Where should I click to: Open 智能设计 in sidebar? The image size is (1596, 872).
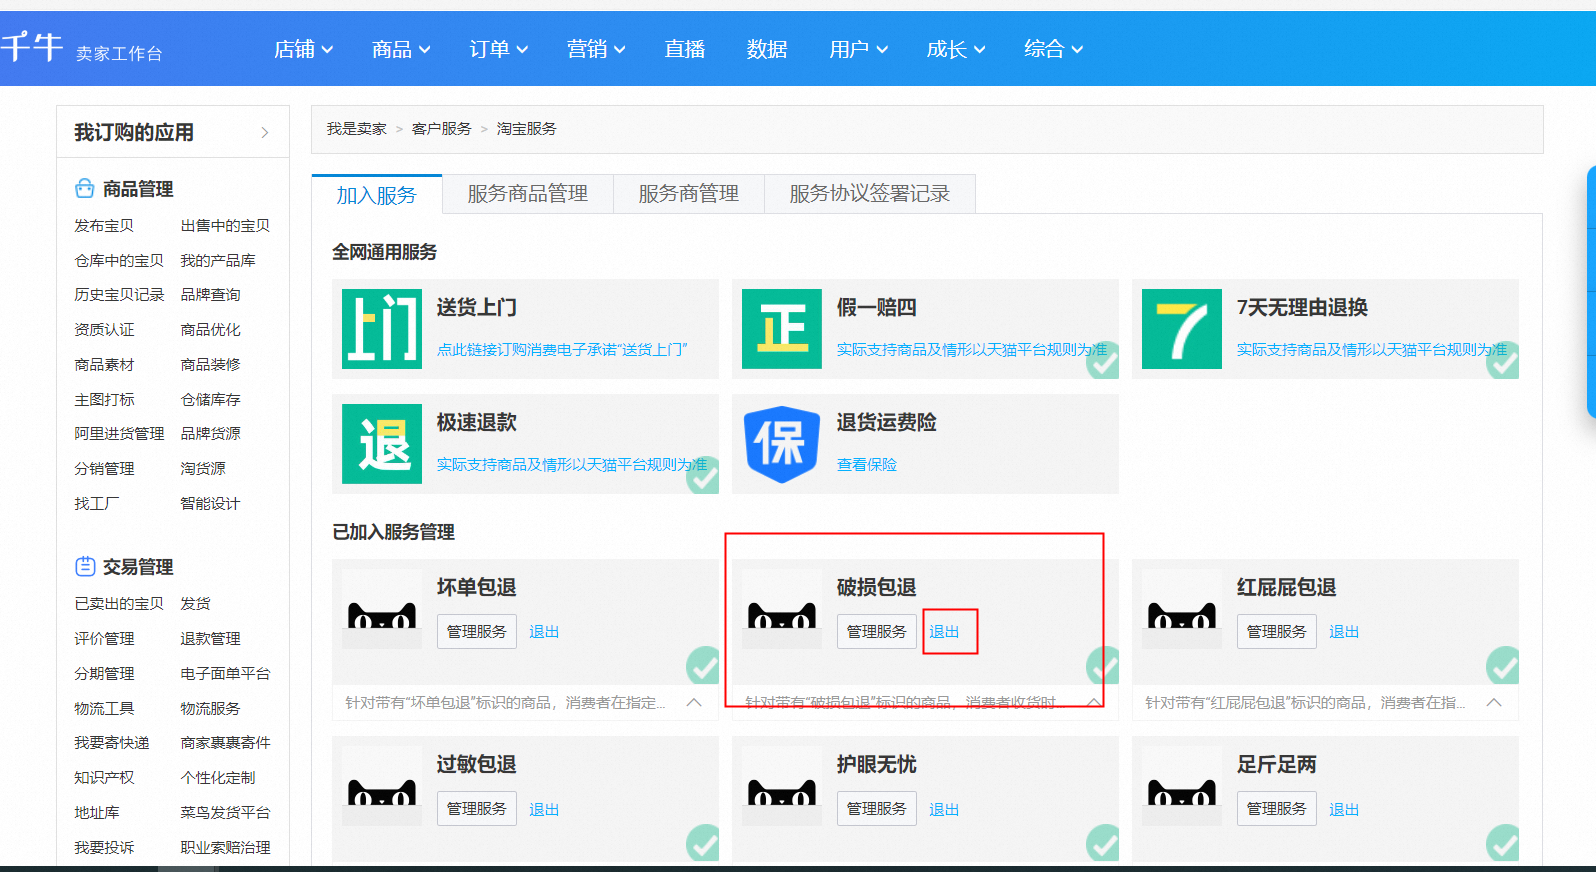click(x=210, y=504)
